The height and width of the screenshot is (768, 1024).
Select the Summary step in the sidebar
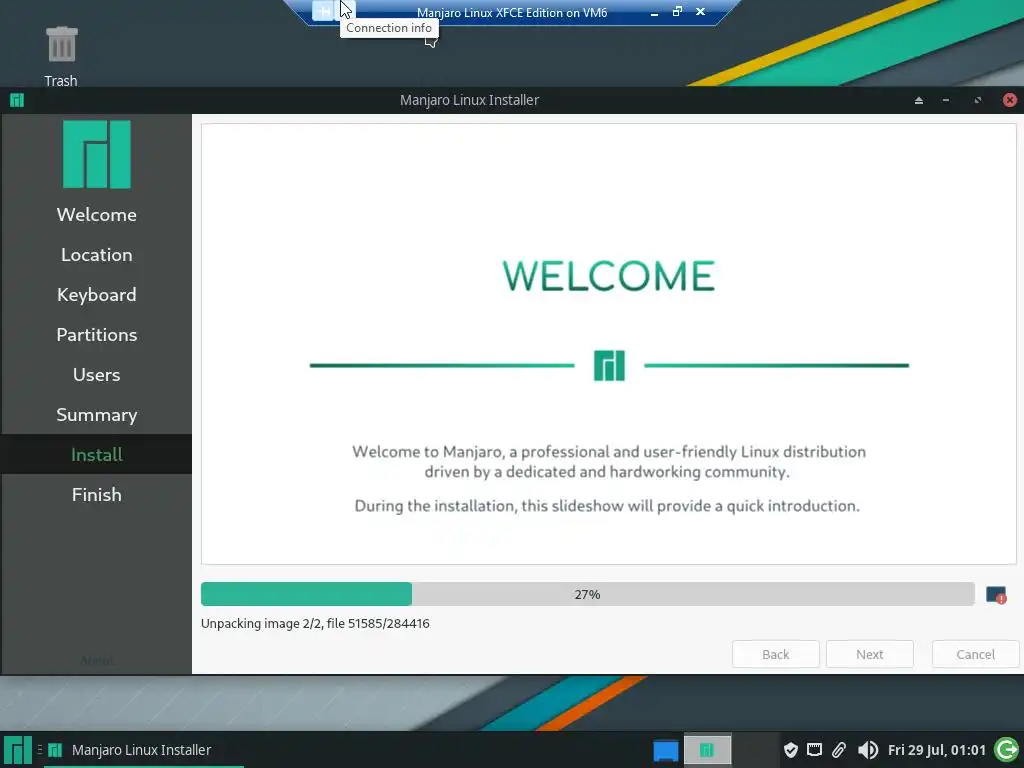pos(97,415)
